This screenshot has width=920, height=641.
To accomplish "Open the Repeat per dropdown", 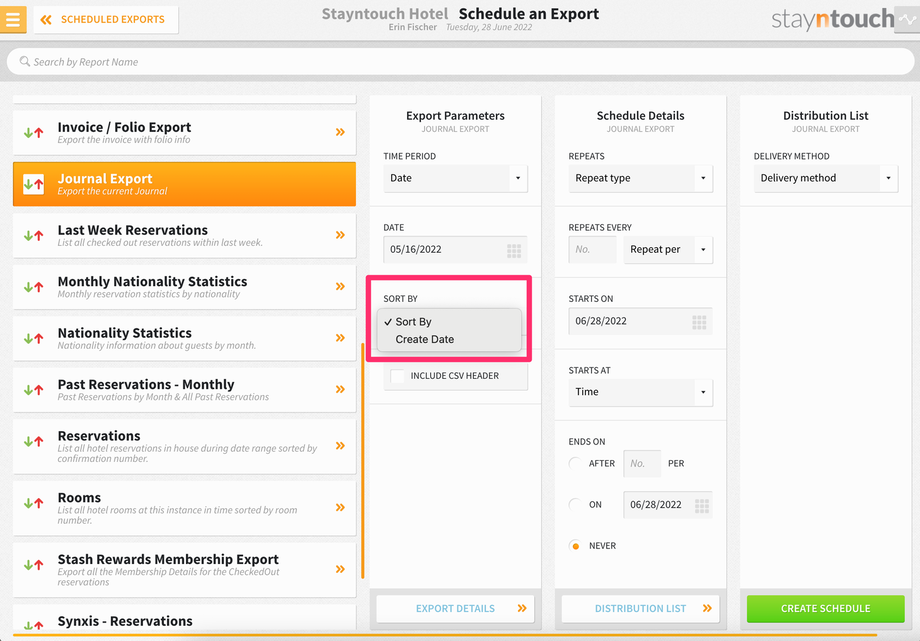I will click(x=668, y=249).
